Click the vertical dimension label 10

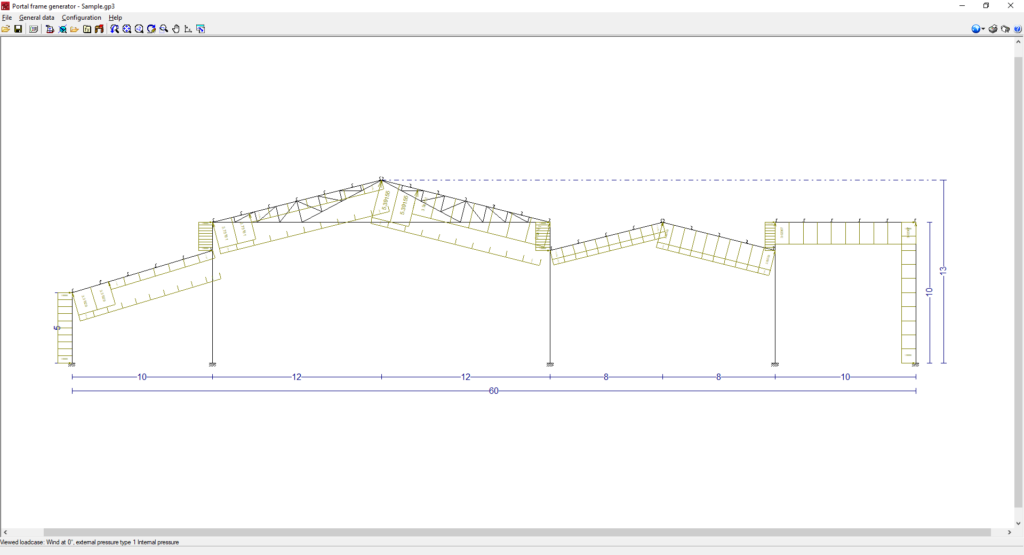tap(929, 291)
